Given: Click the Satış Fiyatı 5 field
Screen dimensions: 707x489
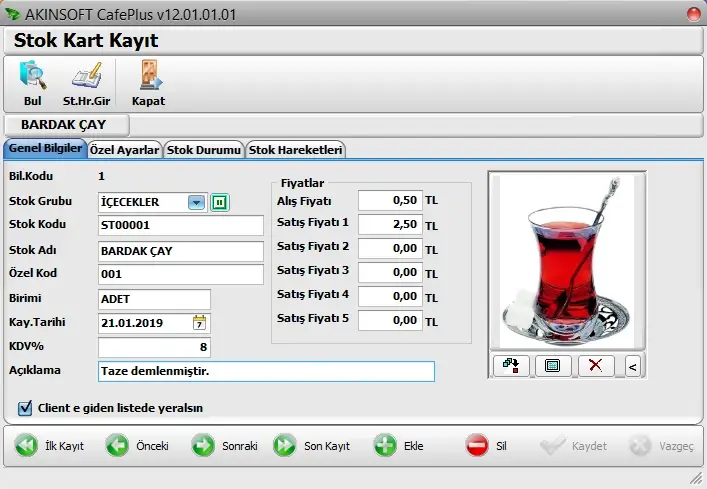Looking at the screenshot, I should tap(390, 320).
